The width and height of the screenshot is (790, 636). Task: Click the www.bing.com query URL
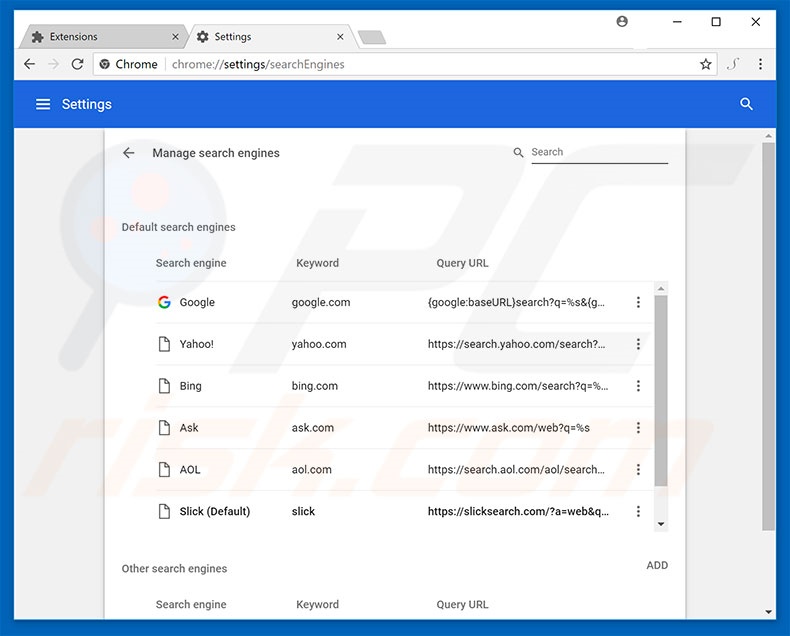click(x=518, y=386)
